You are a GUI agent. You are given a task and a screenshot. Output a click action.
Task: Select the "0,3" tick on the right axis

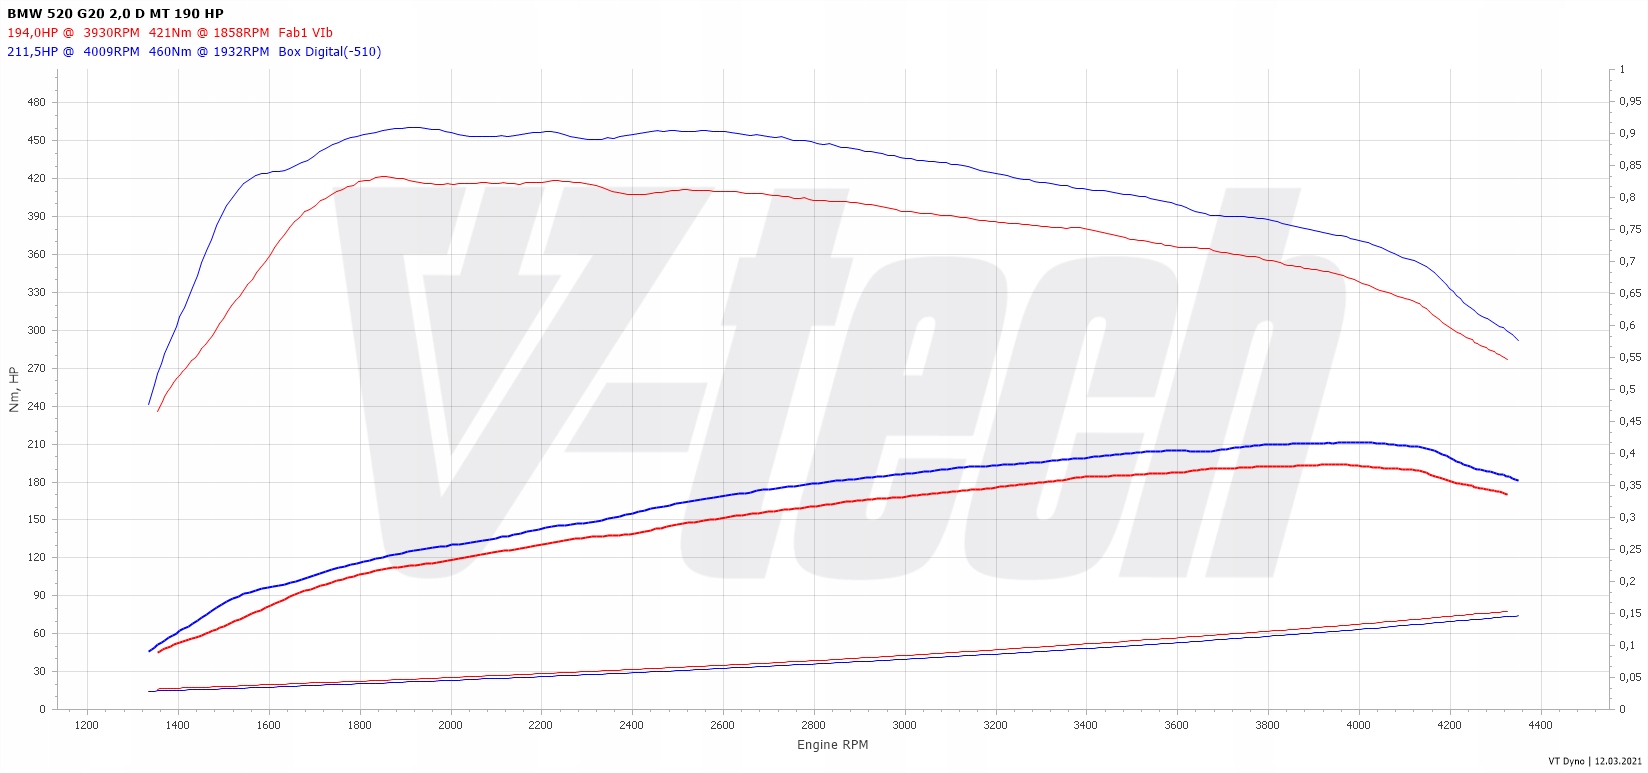tap(1627, 517)
